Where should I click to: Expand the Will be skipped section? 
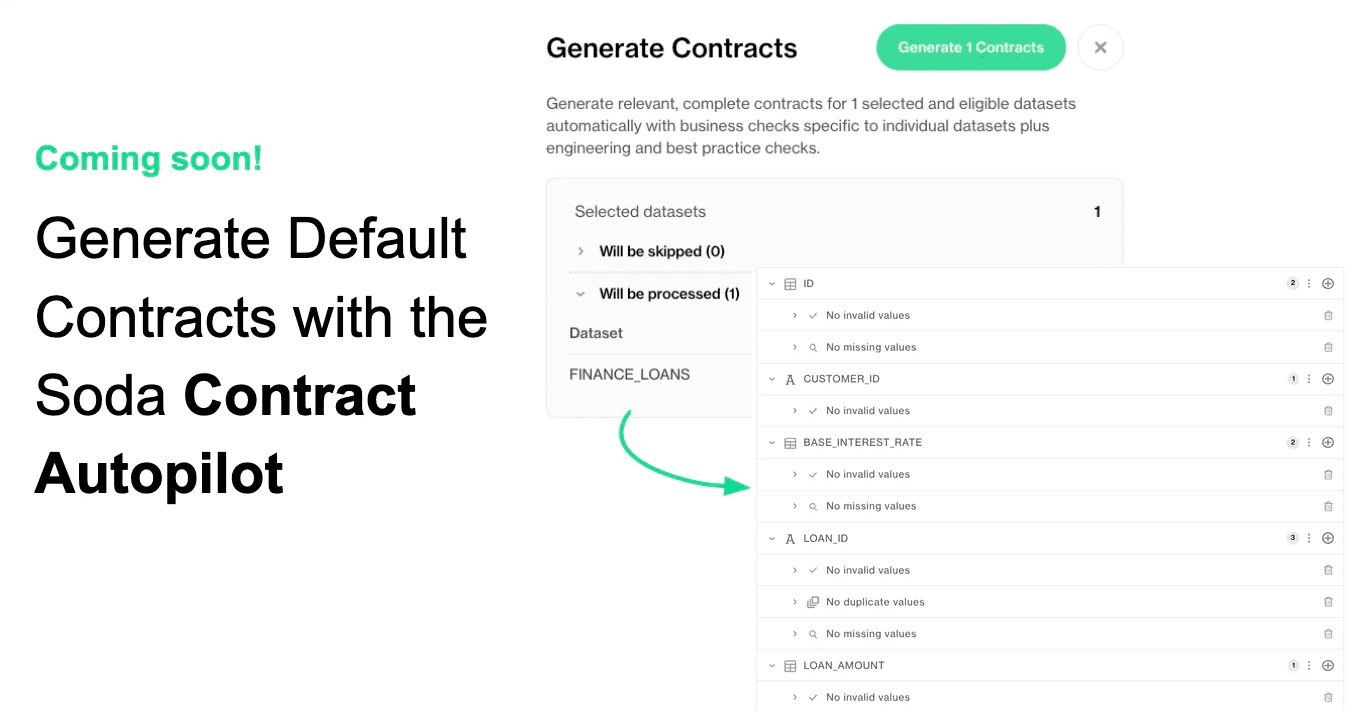tap(581, 251)
